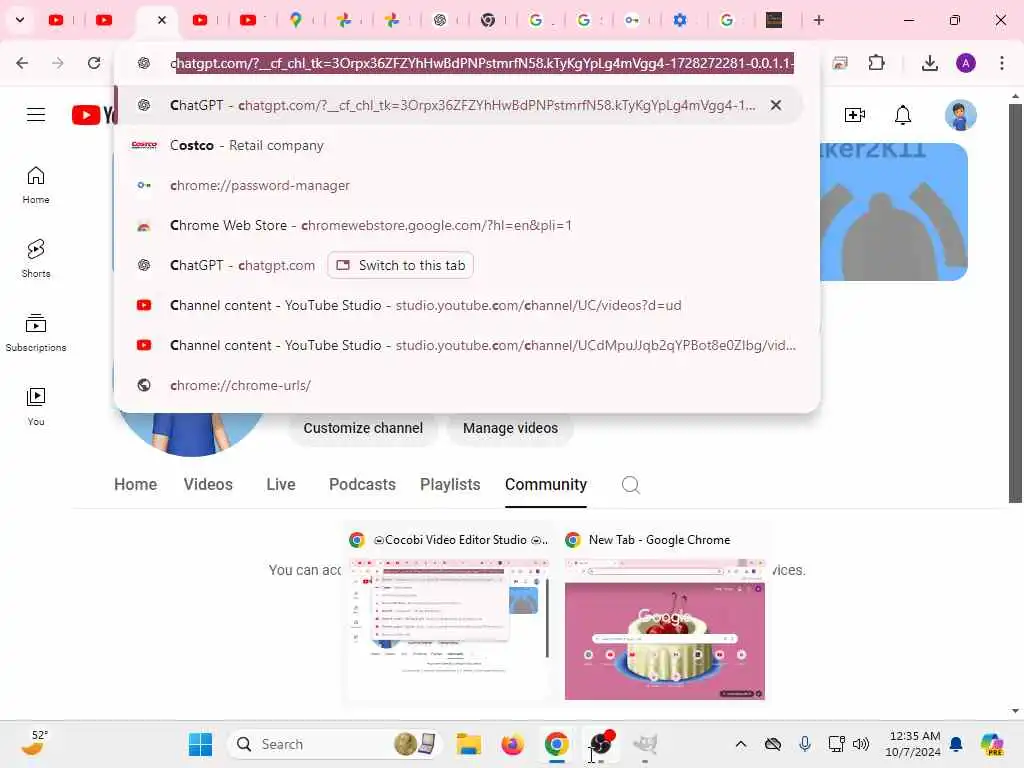The width and height of the screenshot is (1024, 768).
Task: Switch to the Google Maps tab
Action: click(296, 20)
